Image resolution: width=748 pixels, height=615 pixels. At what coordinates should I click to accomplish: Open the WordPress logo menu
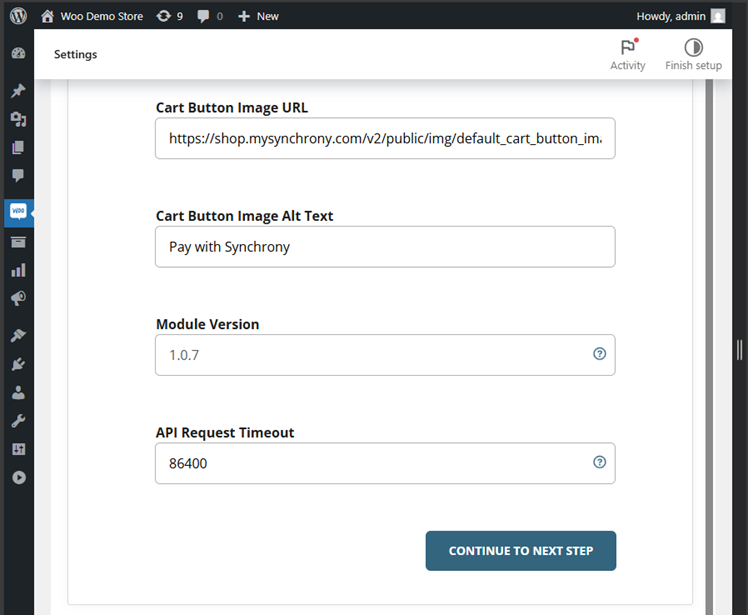click(18, 16)
